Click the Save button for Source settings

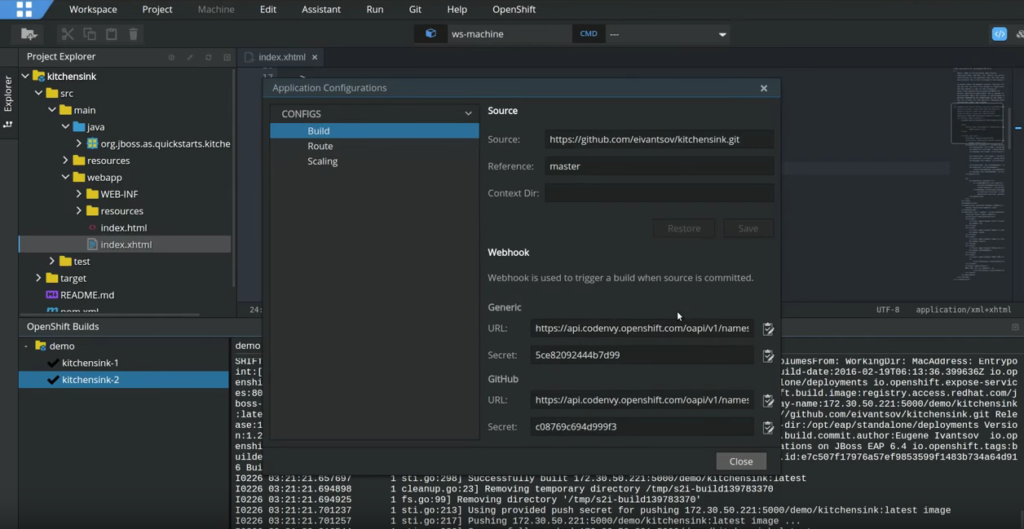point(747,229)
